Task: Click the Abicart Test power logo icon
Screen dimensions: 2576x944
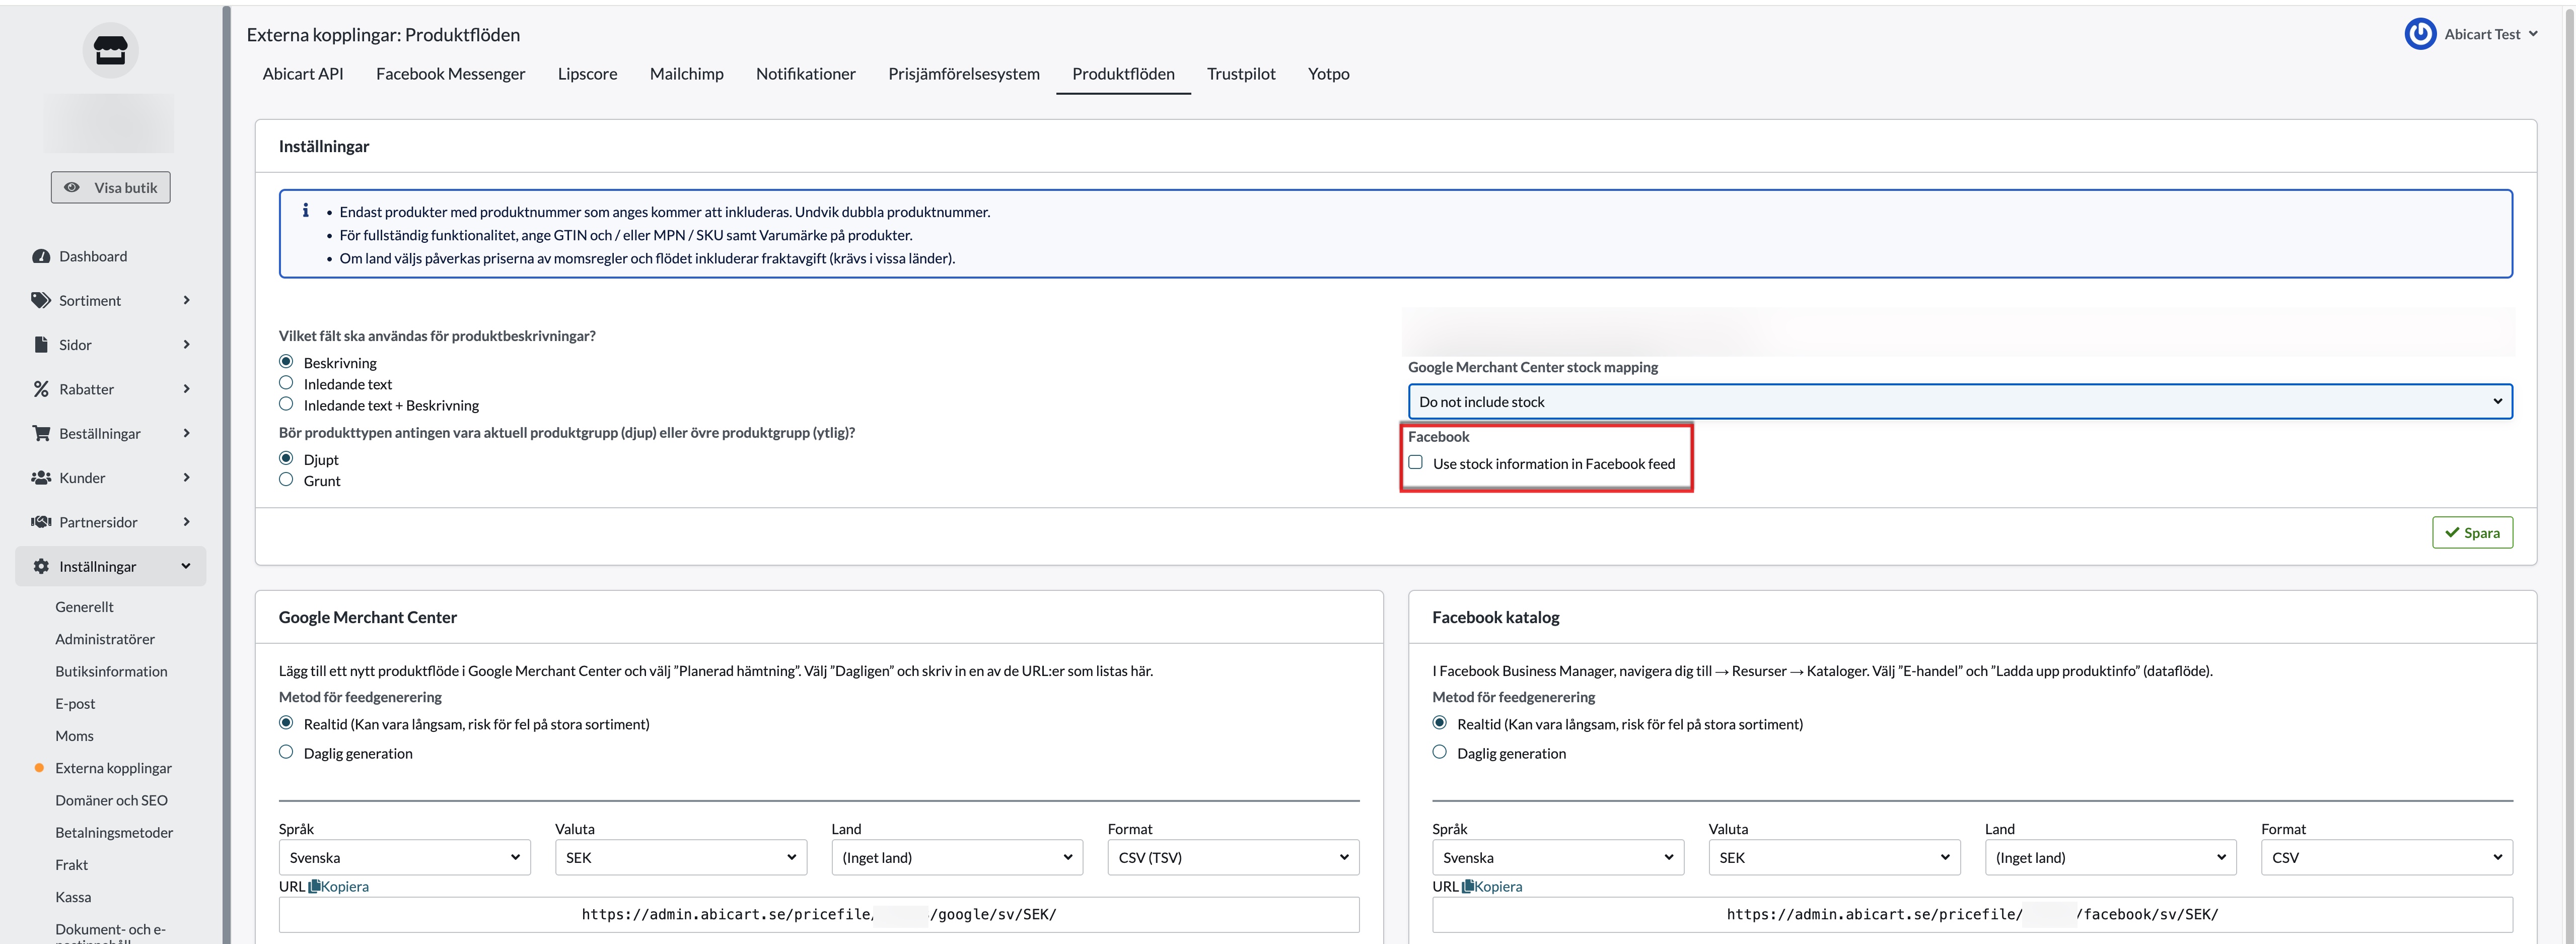Action: coord(2420,34)
